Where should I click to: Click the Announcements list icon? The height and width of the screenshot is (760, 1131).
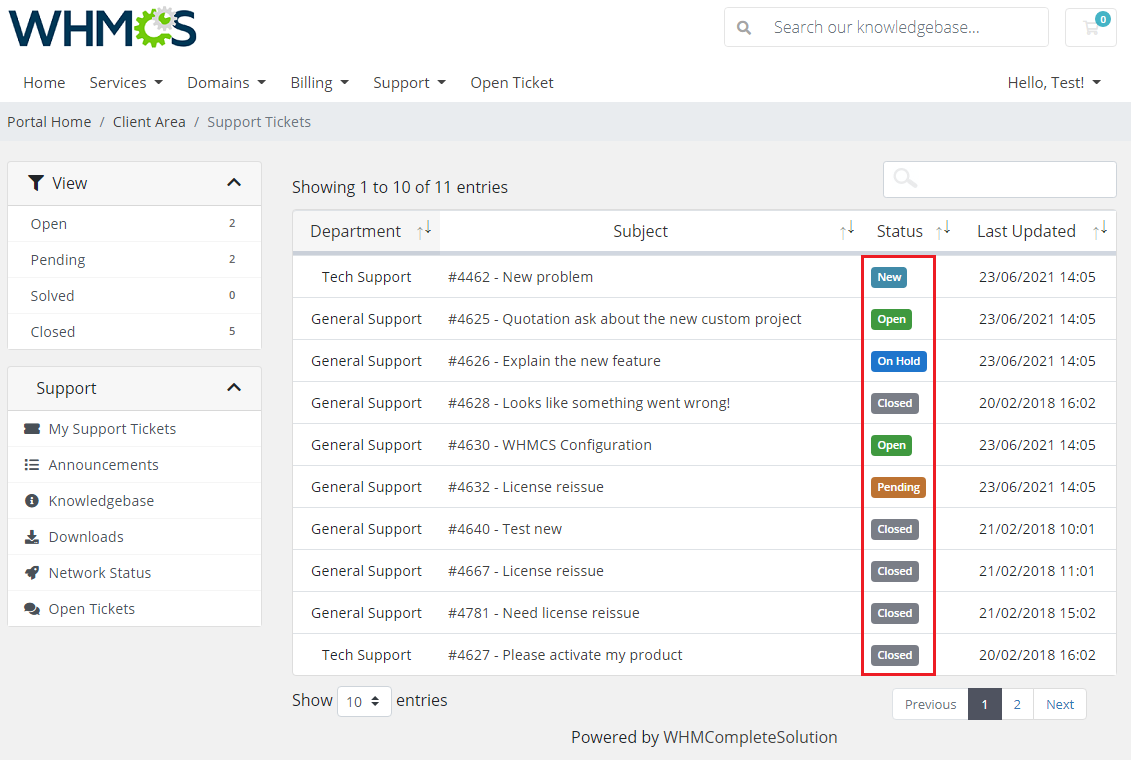pyautogui.click(x=32, y=464)
